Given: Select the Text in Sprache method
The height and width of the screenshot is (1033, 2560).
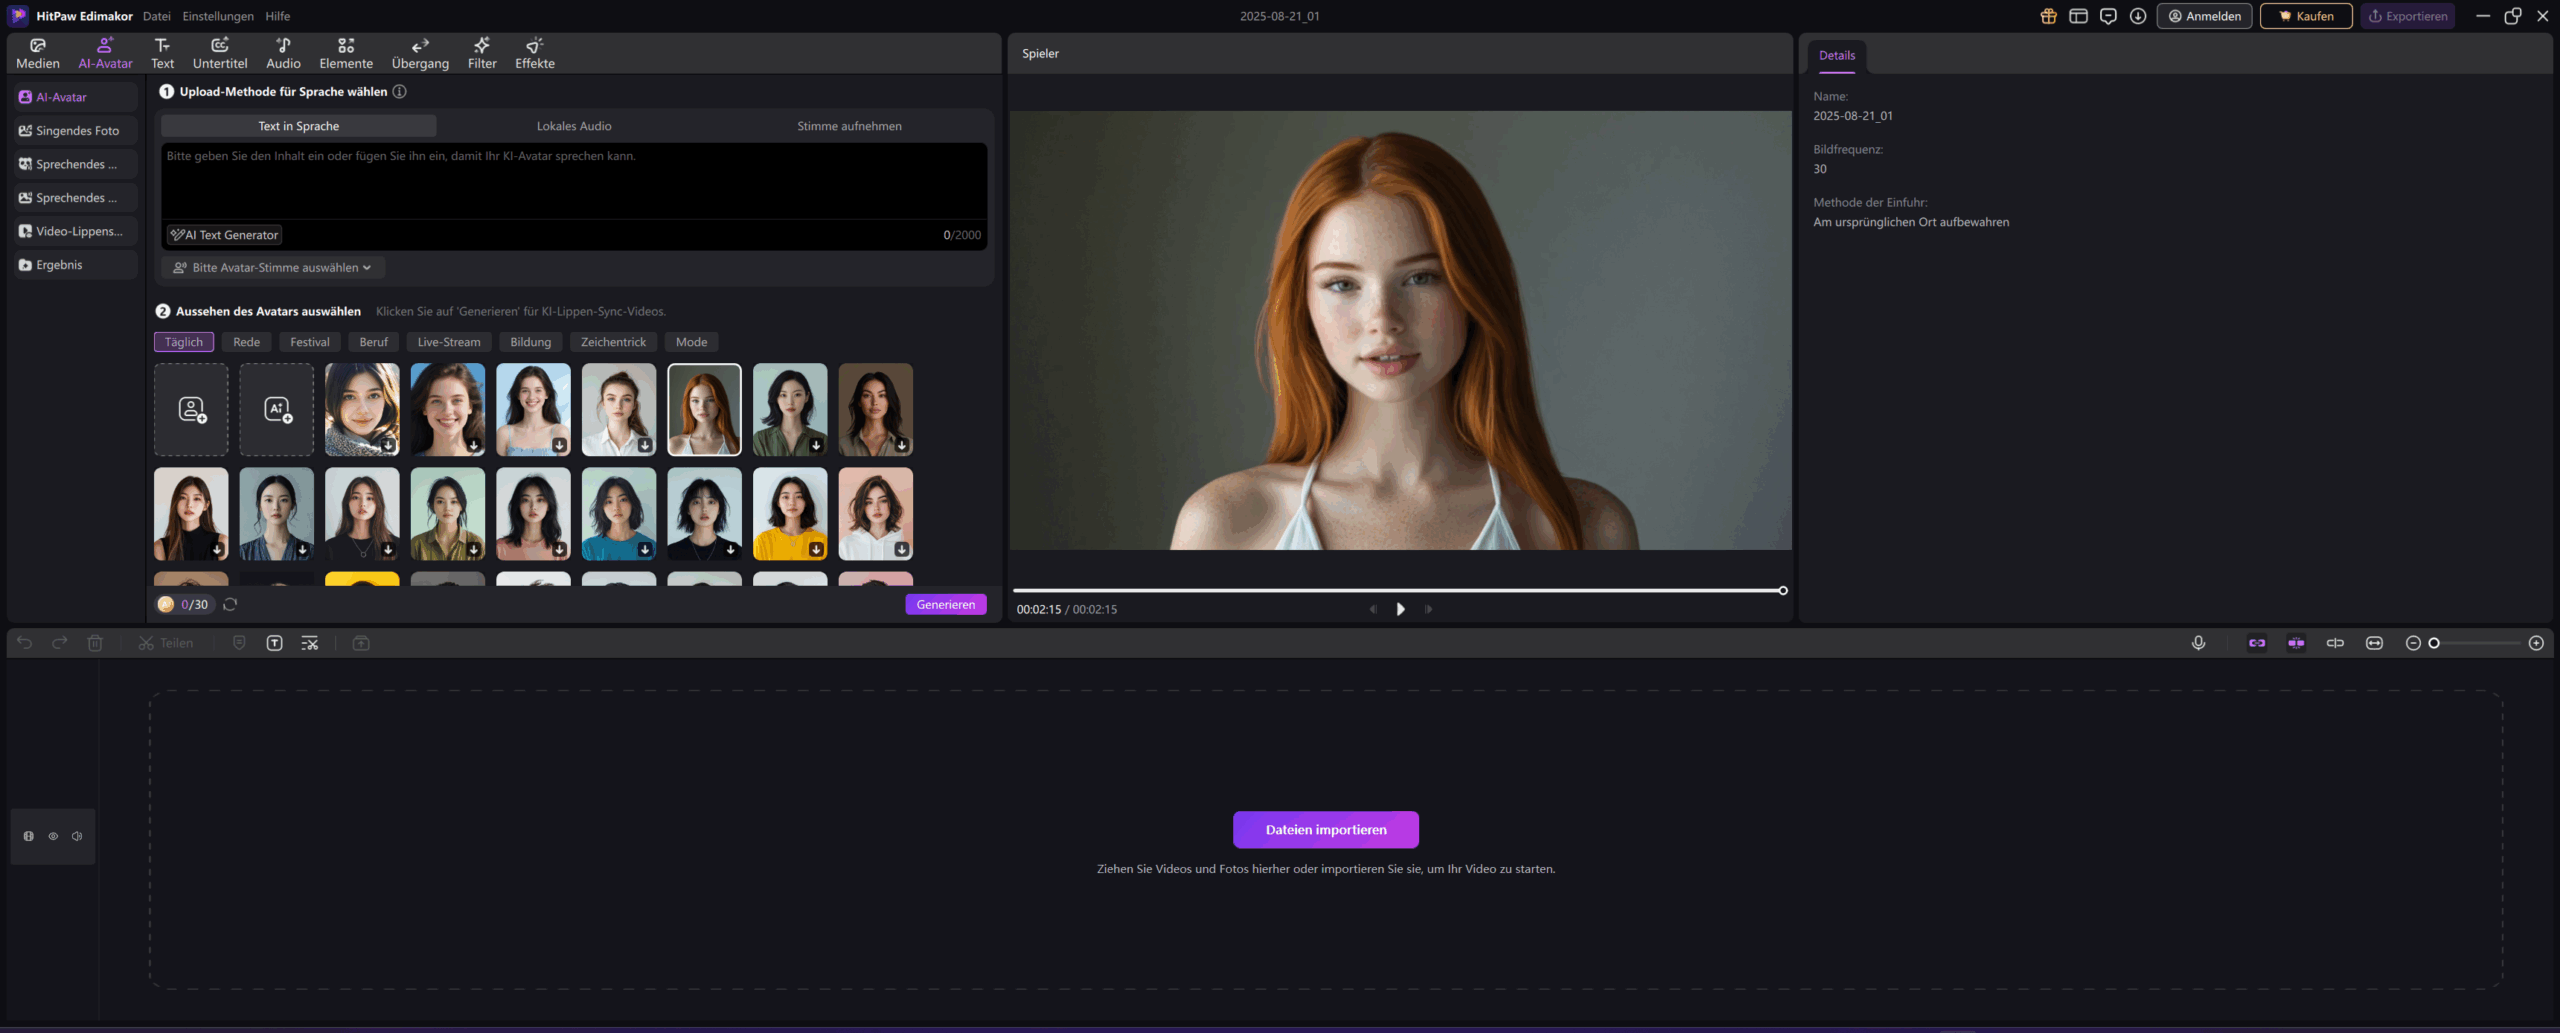Looking at the screenshot, I should pyautogui.click(x=299, y=126).
